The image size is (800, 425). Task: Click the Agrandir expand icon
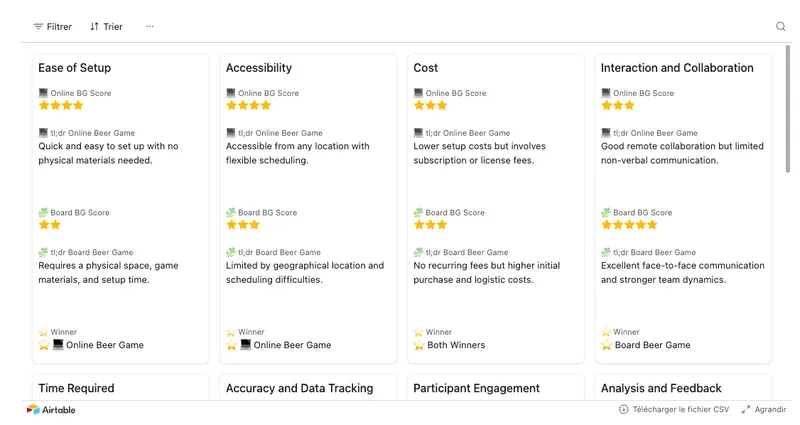click(x=746, y=410)
